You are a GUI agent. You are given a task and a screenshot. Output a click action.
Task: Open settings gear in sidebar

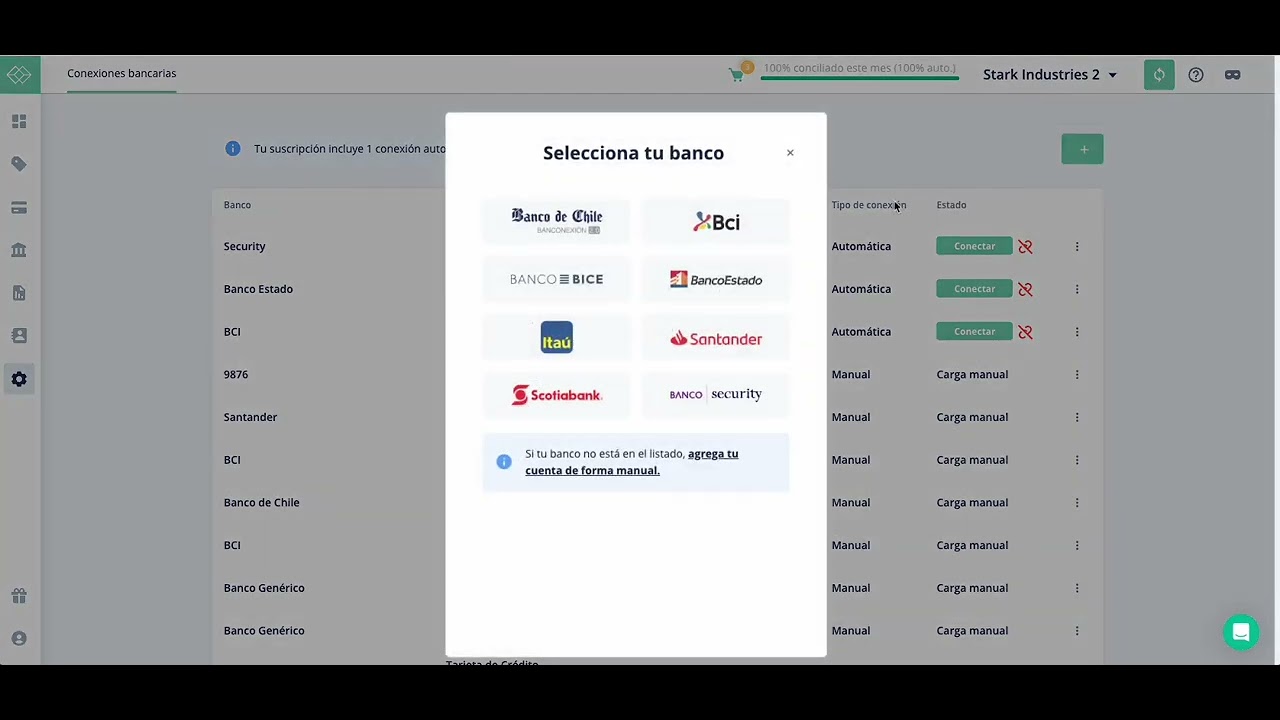pyautogui.click(x=19, y=379)
